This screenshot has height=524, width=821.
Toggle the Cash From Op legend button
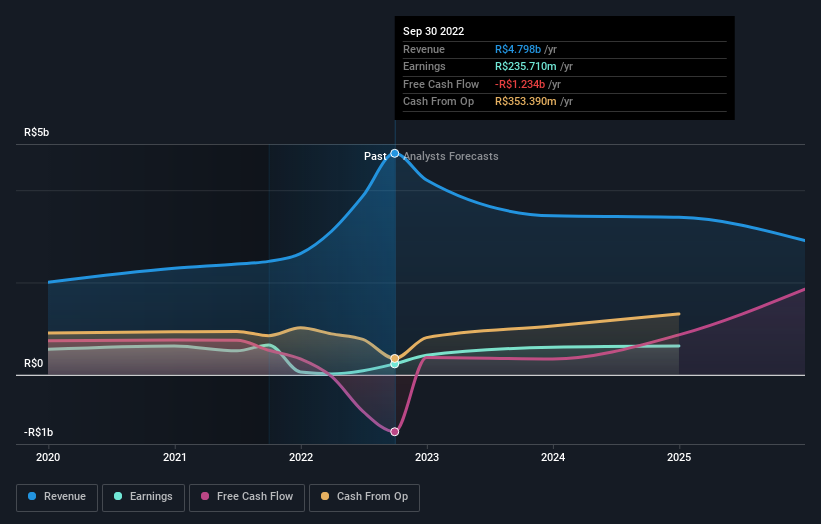(364, 497)
